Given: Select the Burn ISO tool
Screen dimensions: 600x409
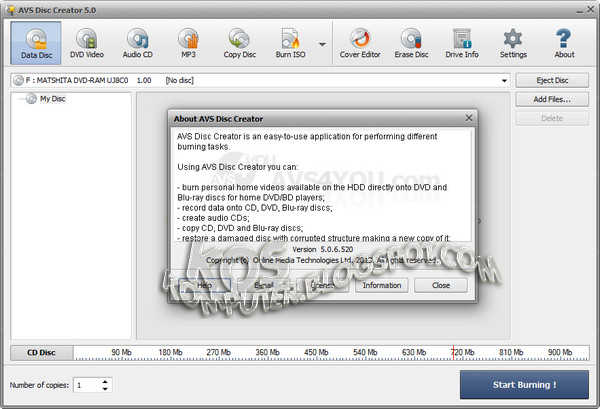Looking at the screenshot, I should coord(290,43).
